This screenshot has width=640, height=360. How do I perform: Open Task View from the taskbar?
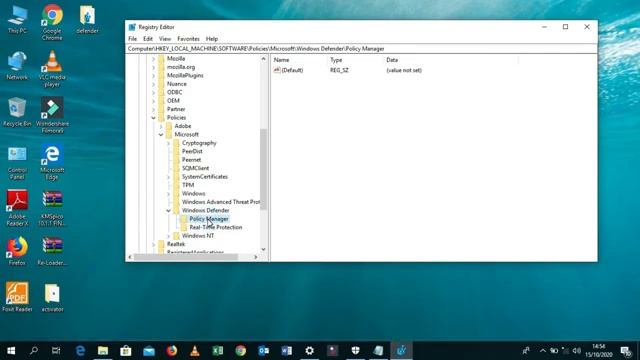click(x=56, y=351)
